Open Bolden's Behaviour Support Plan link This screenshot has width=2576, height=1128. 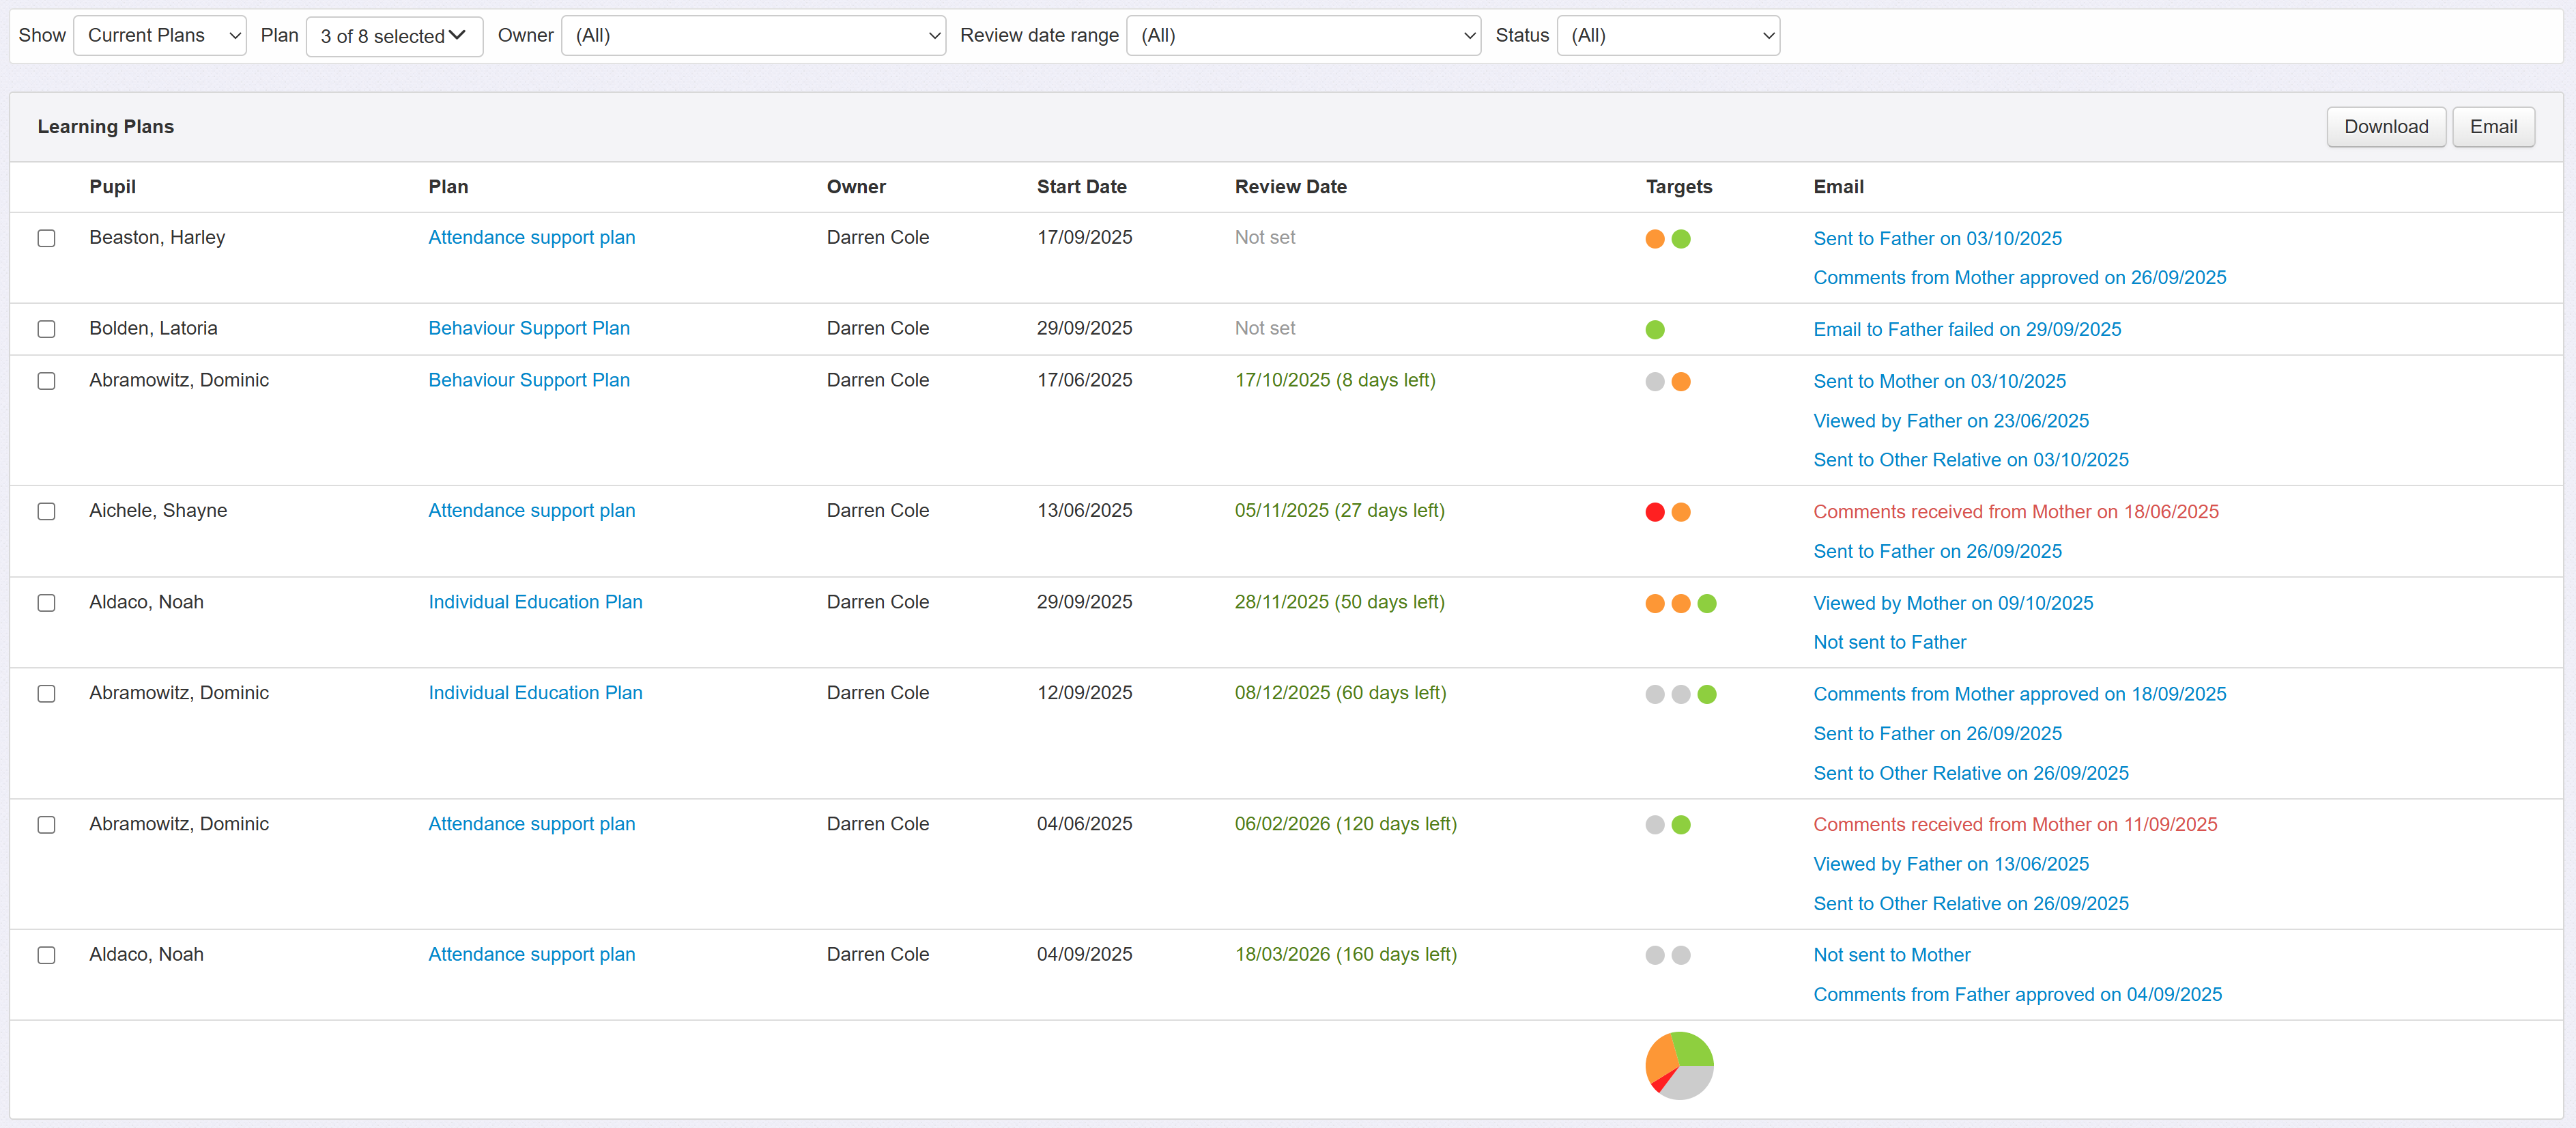(528, 328)
